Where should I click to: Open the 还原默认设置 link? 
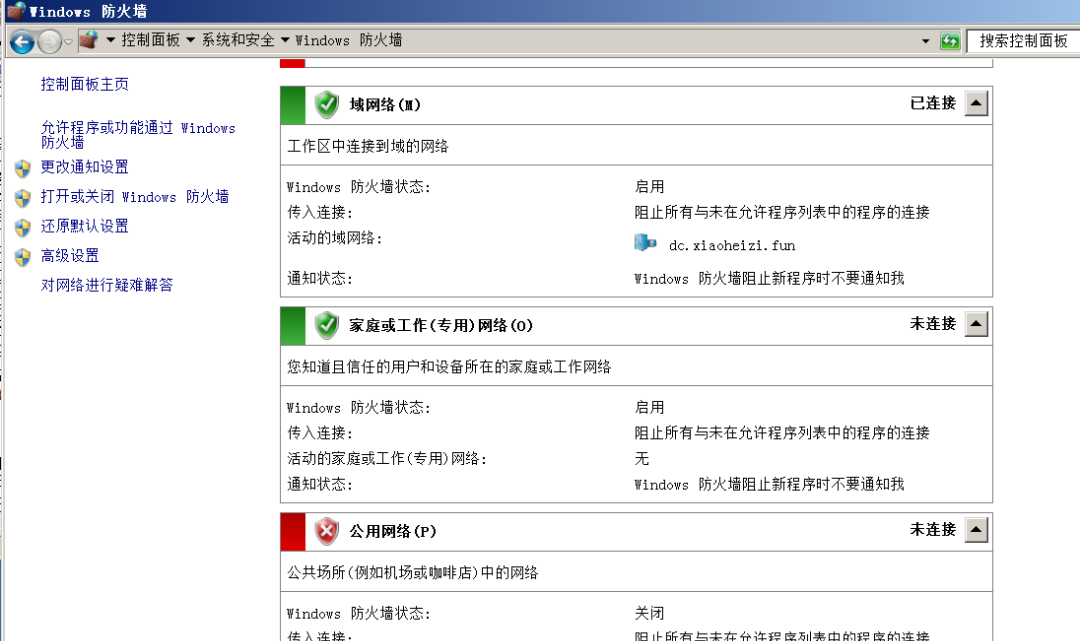85,226
